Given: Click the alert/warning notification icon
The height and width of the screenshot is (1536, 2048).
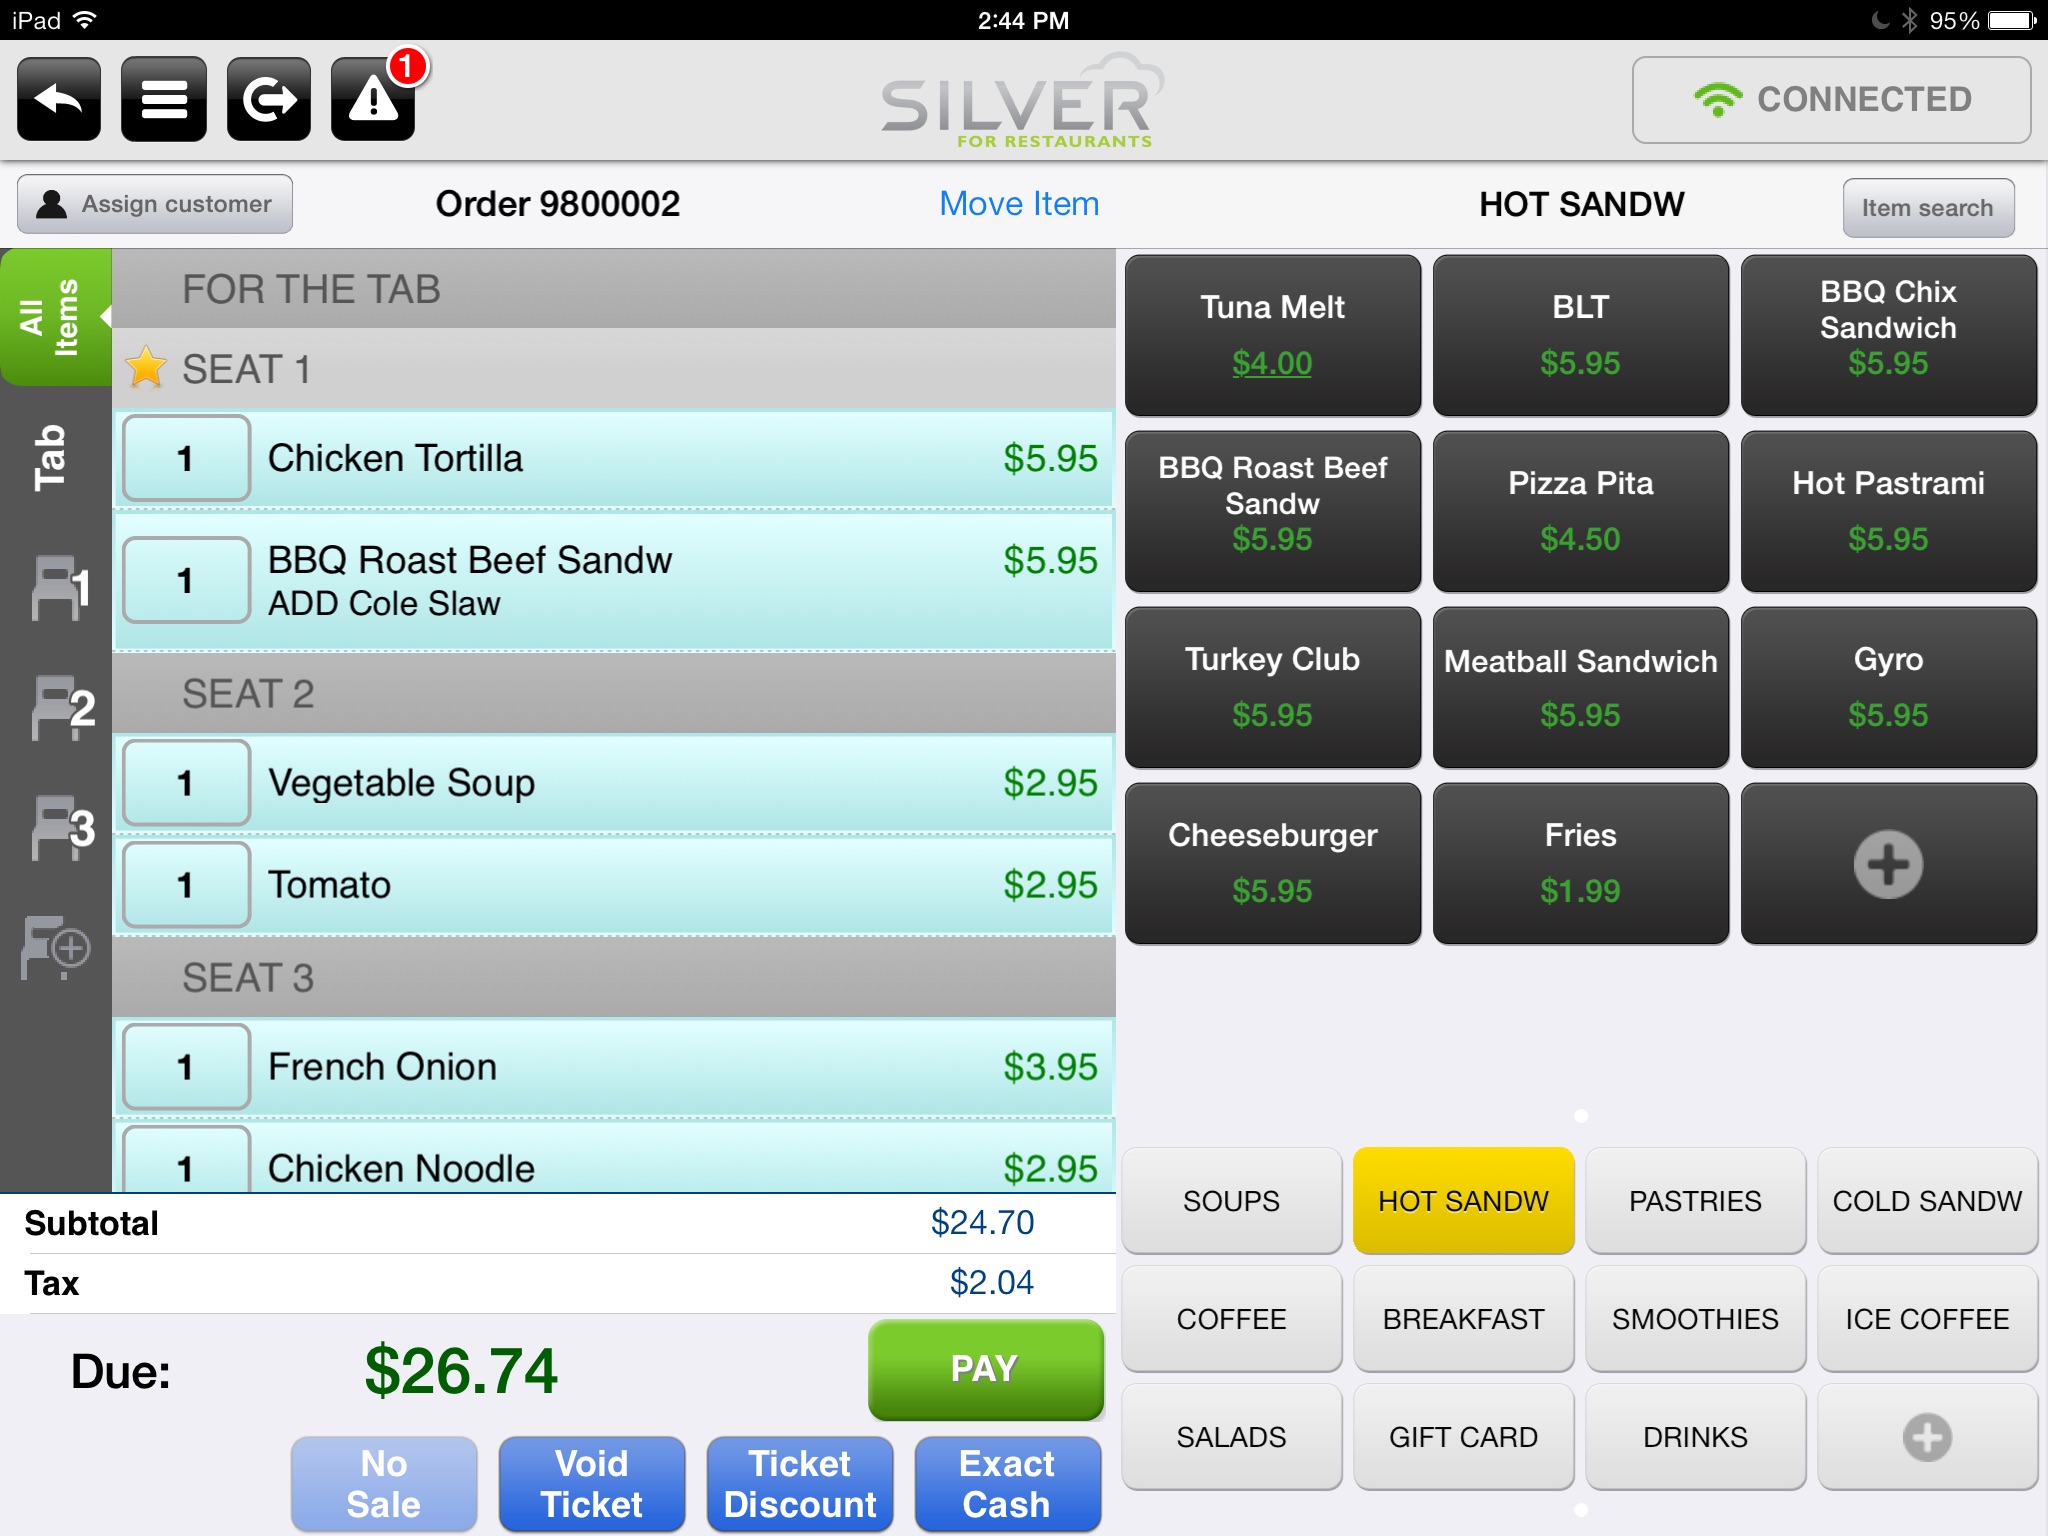Looking at the screenshot, I should tap(376, 100).
